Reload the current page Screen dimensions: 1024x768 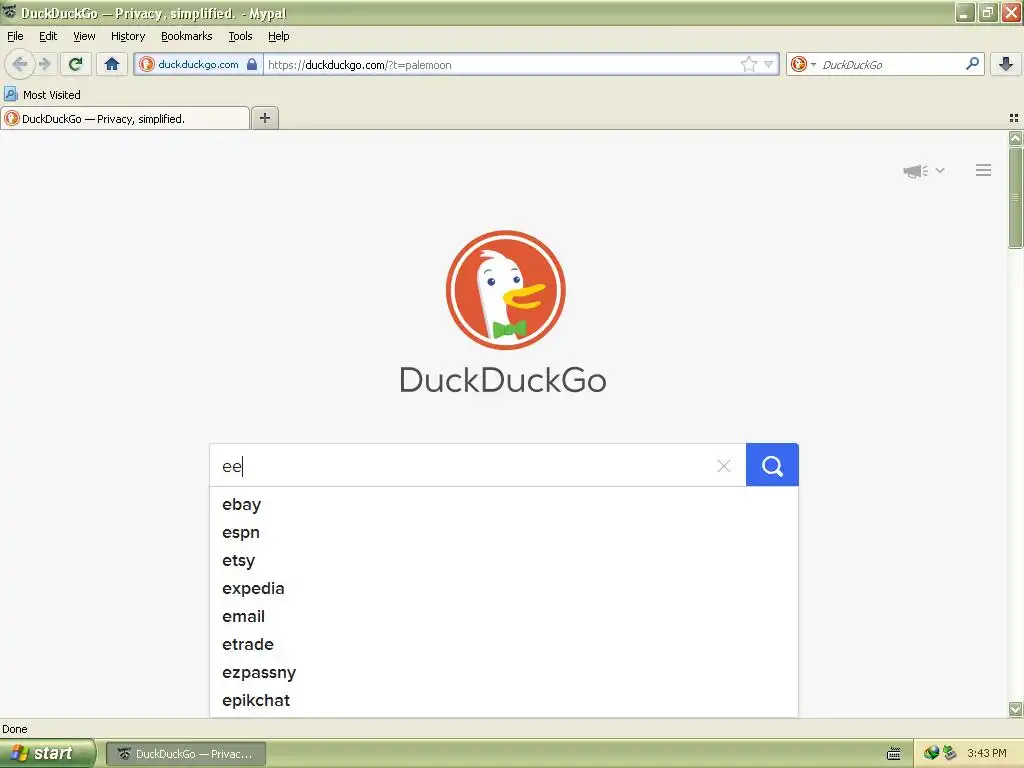pos(75,64)
